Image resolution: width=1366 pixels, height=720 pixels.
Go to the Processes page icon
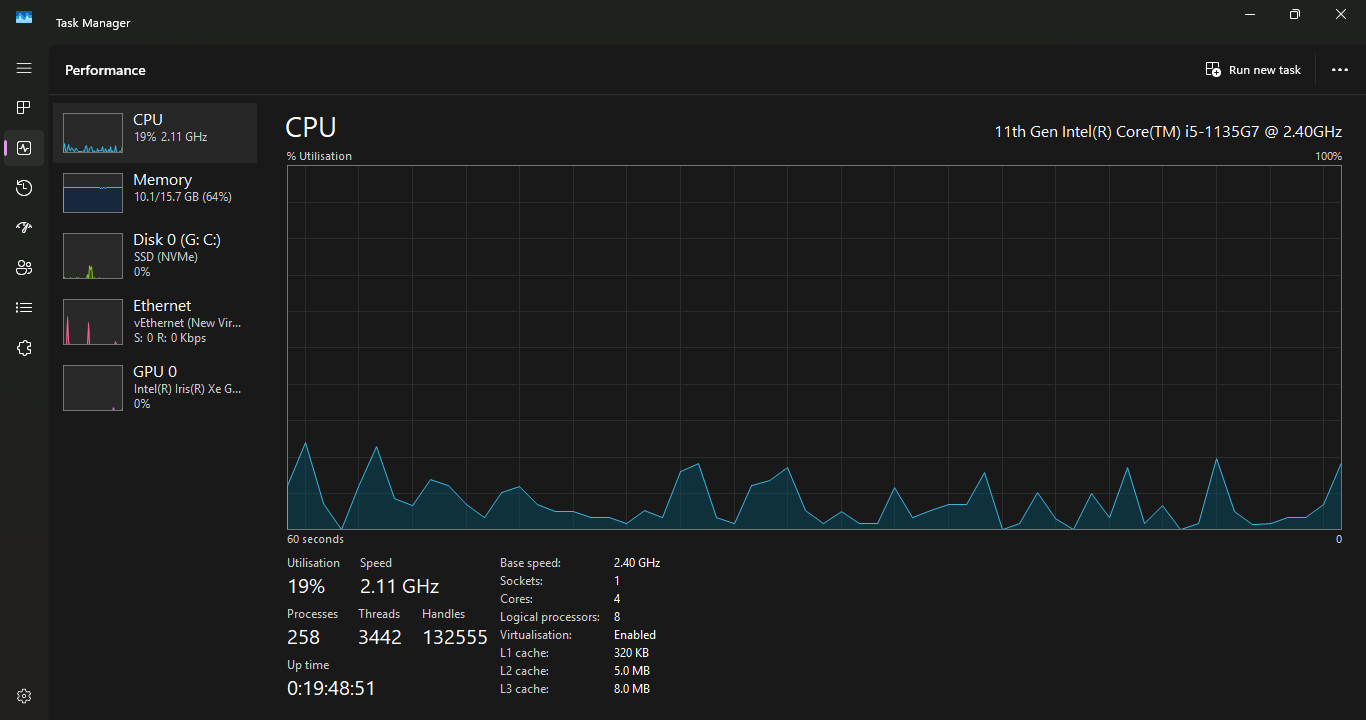click(x=24, y=108)
